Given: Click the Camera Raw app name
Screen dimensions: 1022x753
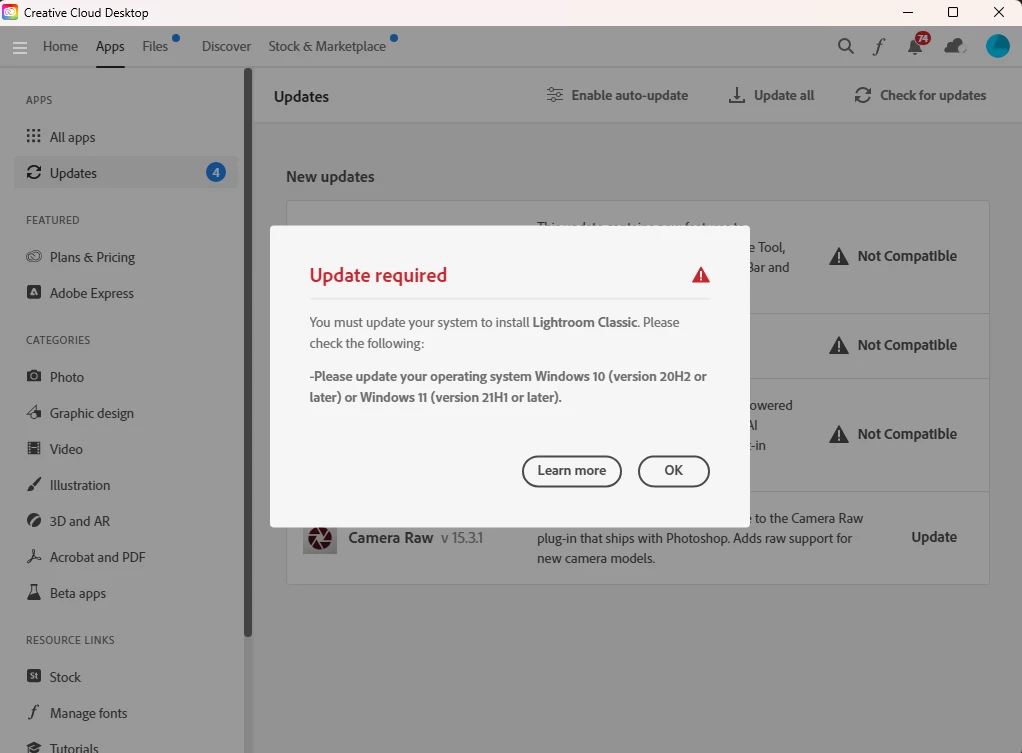Looking at the screenshot, I should [390, 538].
